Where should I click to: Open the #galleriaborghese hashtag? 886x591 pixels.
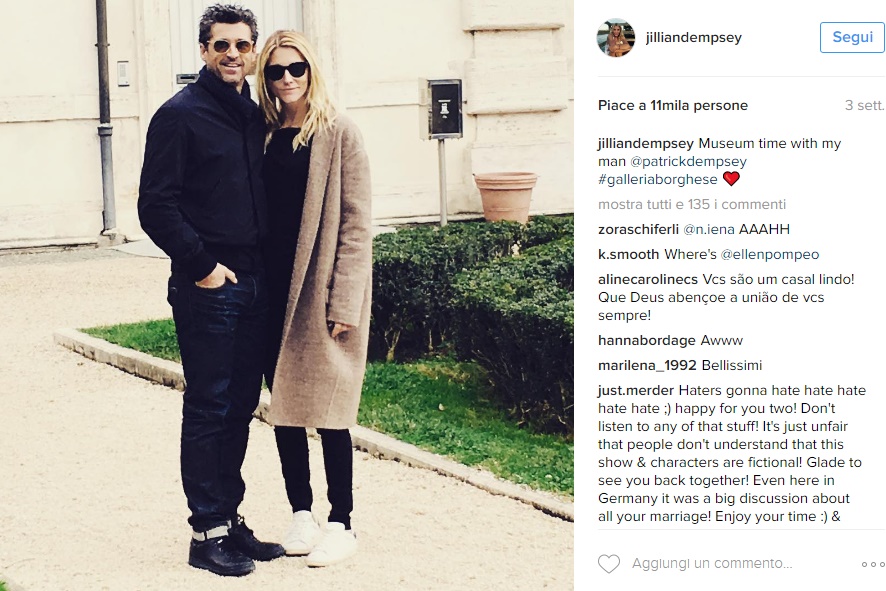click(658, 180)
